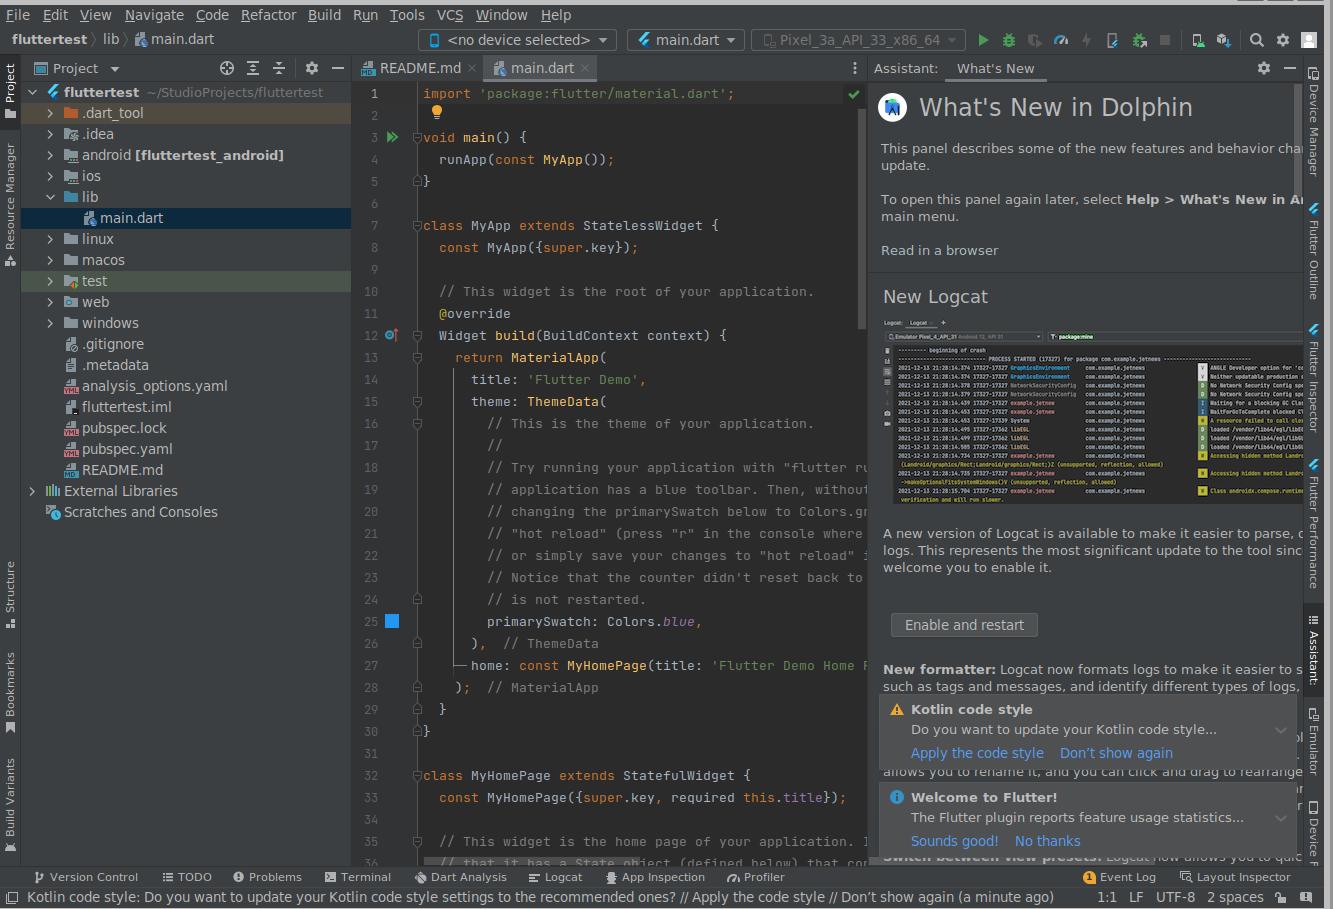Click run gutter arrow beside main()
Viewport: 1333px width, 909px height.
tap(392, 137)
